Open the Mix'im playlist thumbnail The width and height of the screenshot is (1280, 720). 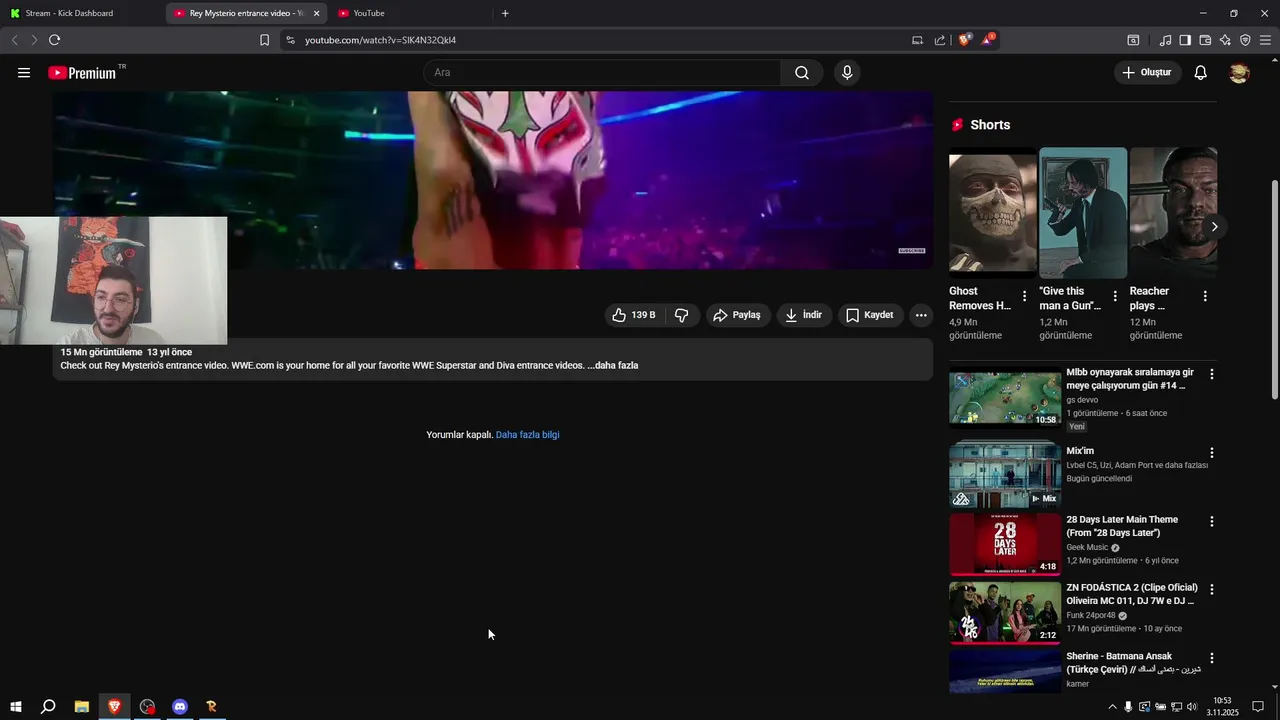1005,477
